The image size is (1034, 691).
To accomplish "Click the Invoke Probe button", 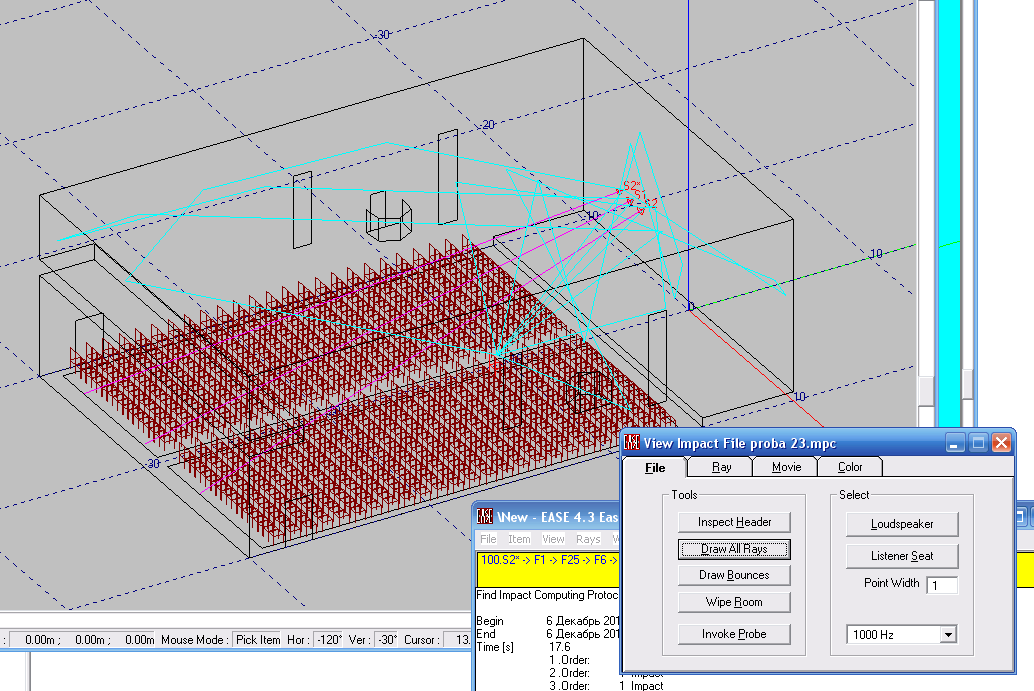I will coord(734,634).
